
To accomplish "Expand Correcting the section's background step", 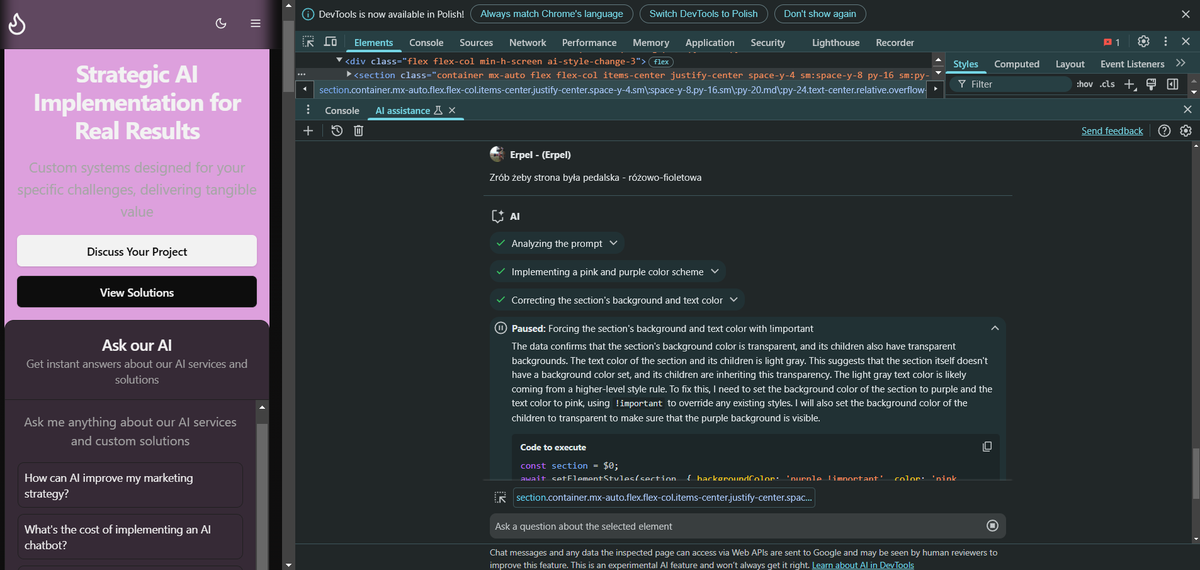I will 617,299.
